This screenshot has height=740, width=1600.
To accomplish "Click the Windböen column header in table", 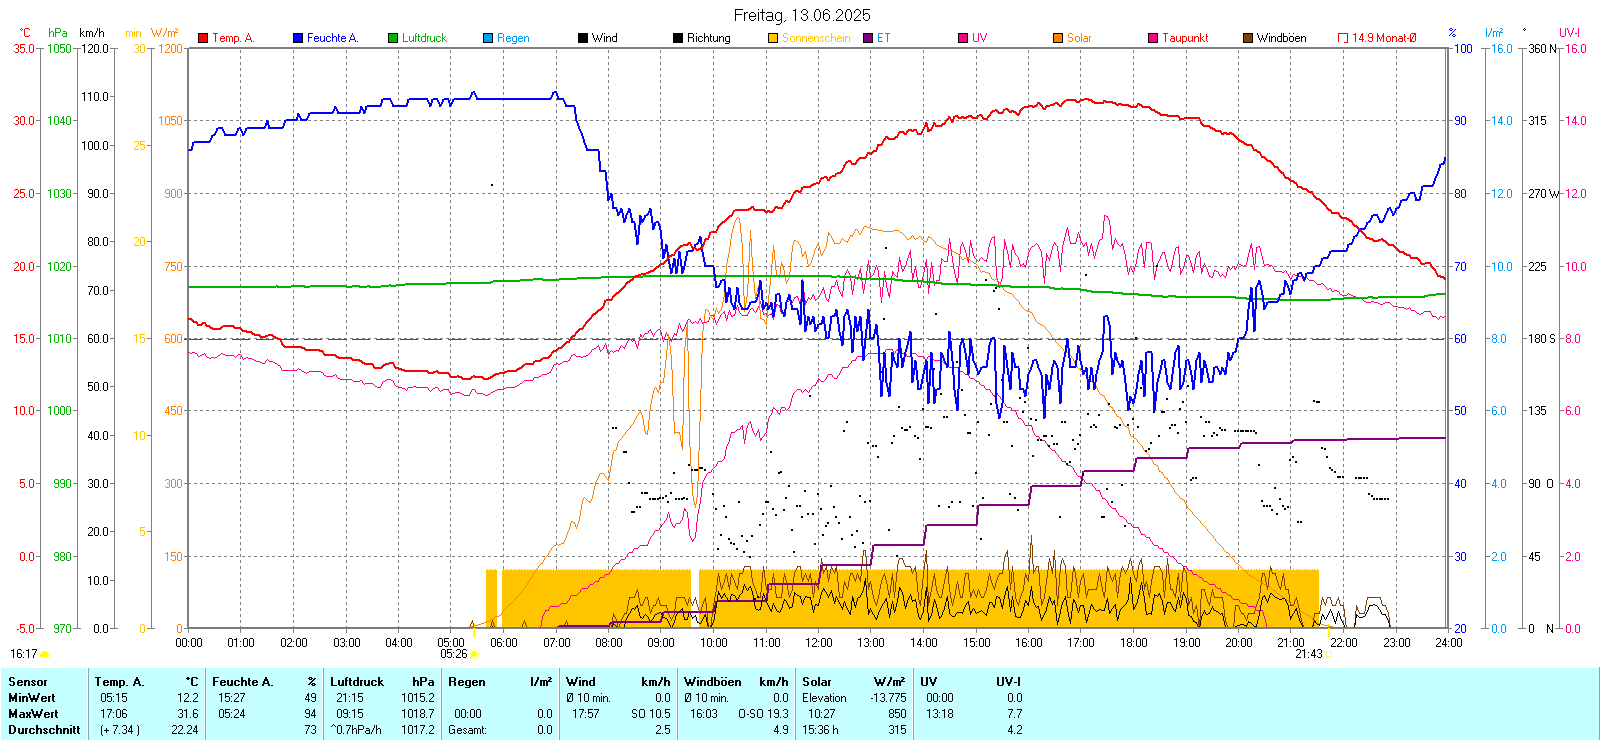I will click(x=712, y=682).
